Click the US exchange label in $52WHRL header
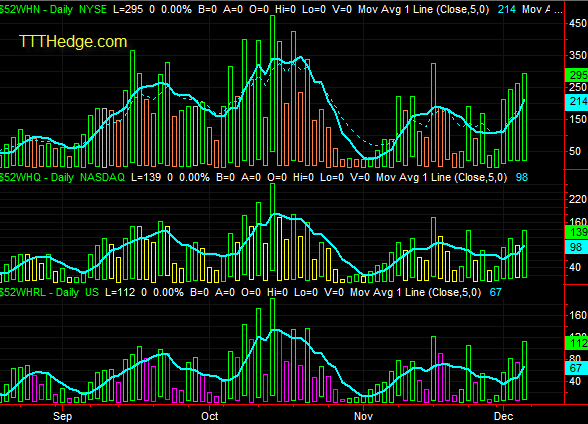588x424 pixels. 92,292
